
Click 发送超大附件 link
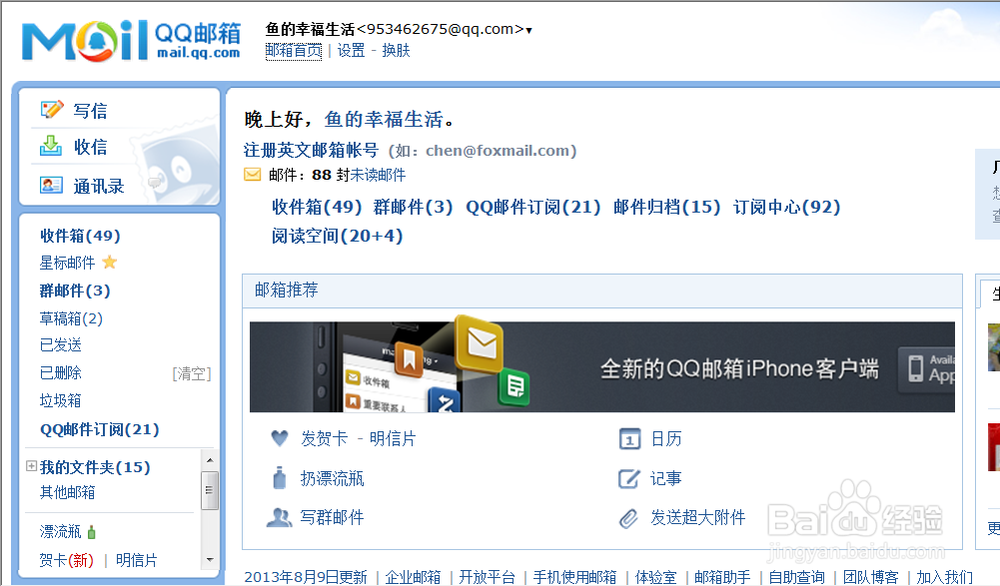tap(698, 517)
